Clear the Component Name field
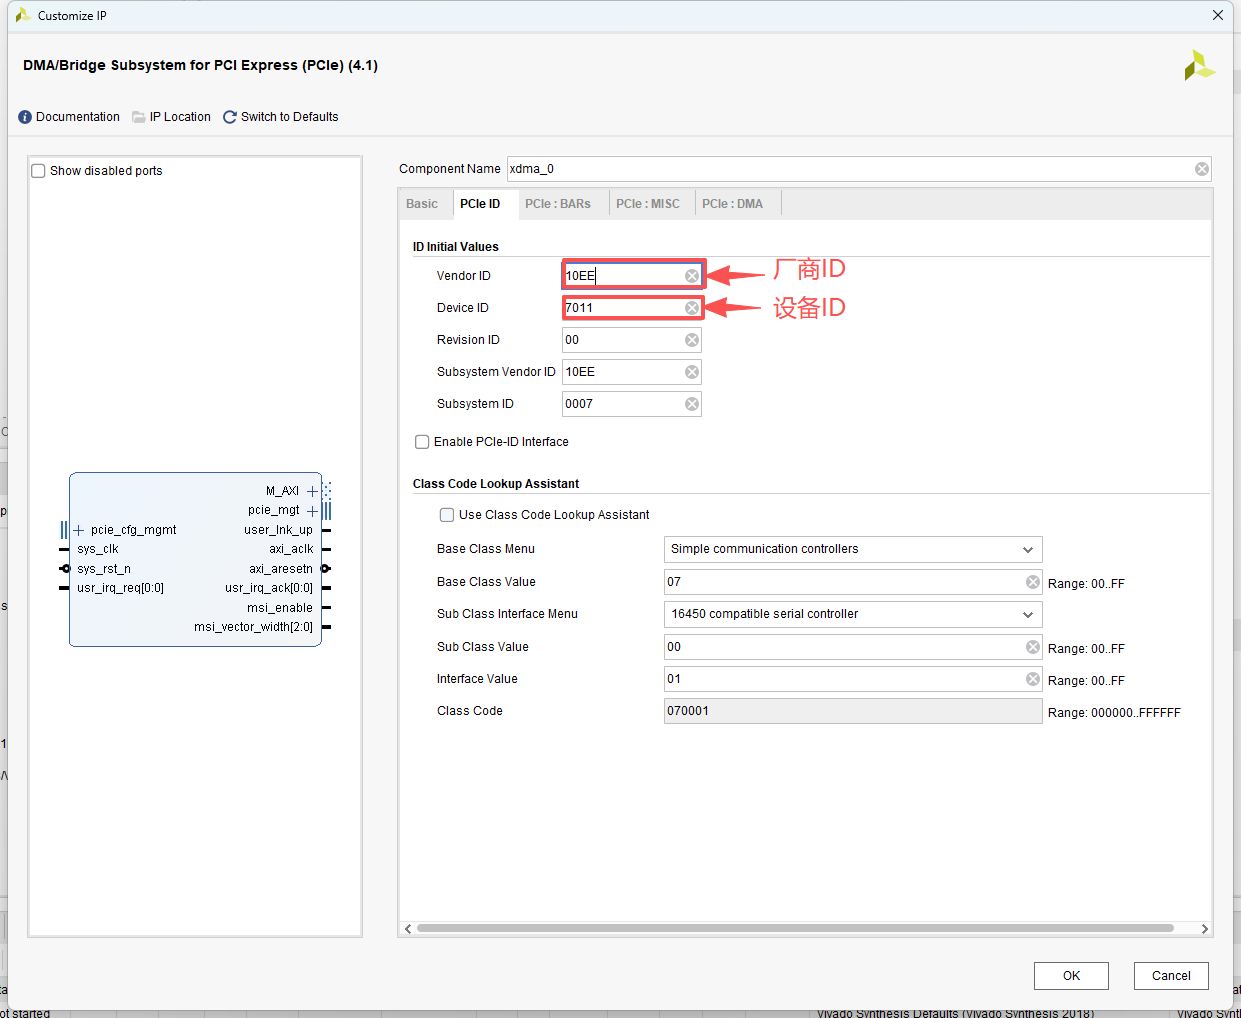 click(1202, 169)
